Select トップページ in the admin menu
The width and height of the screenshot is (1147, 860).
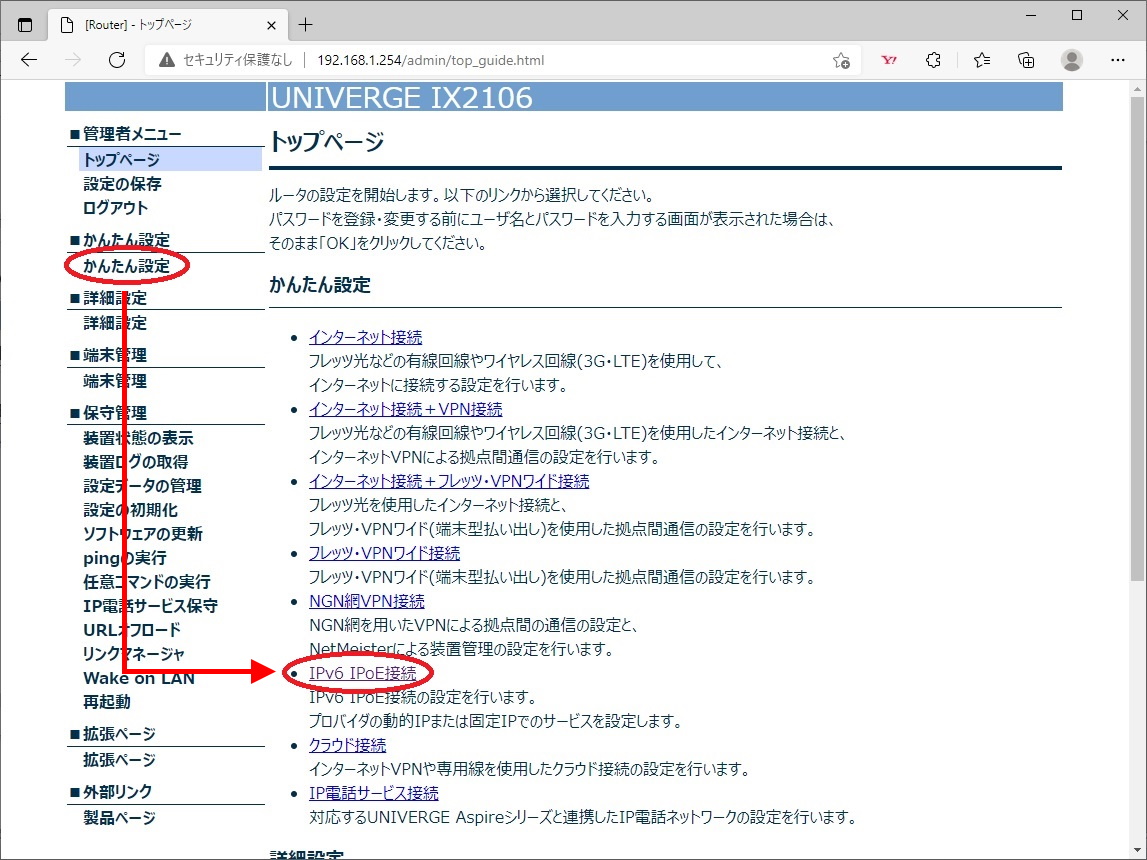[121, 159]
